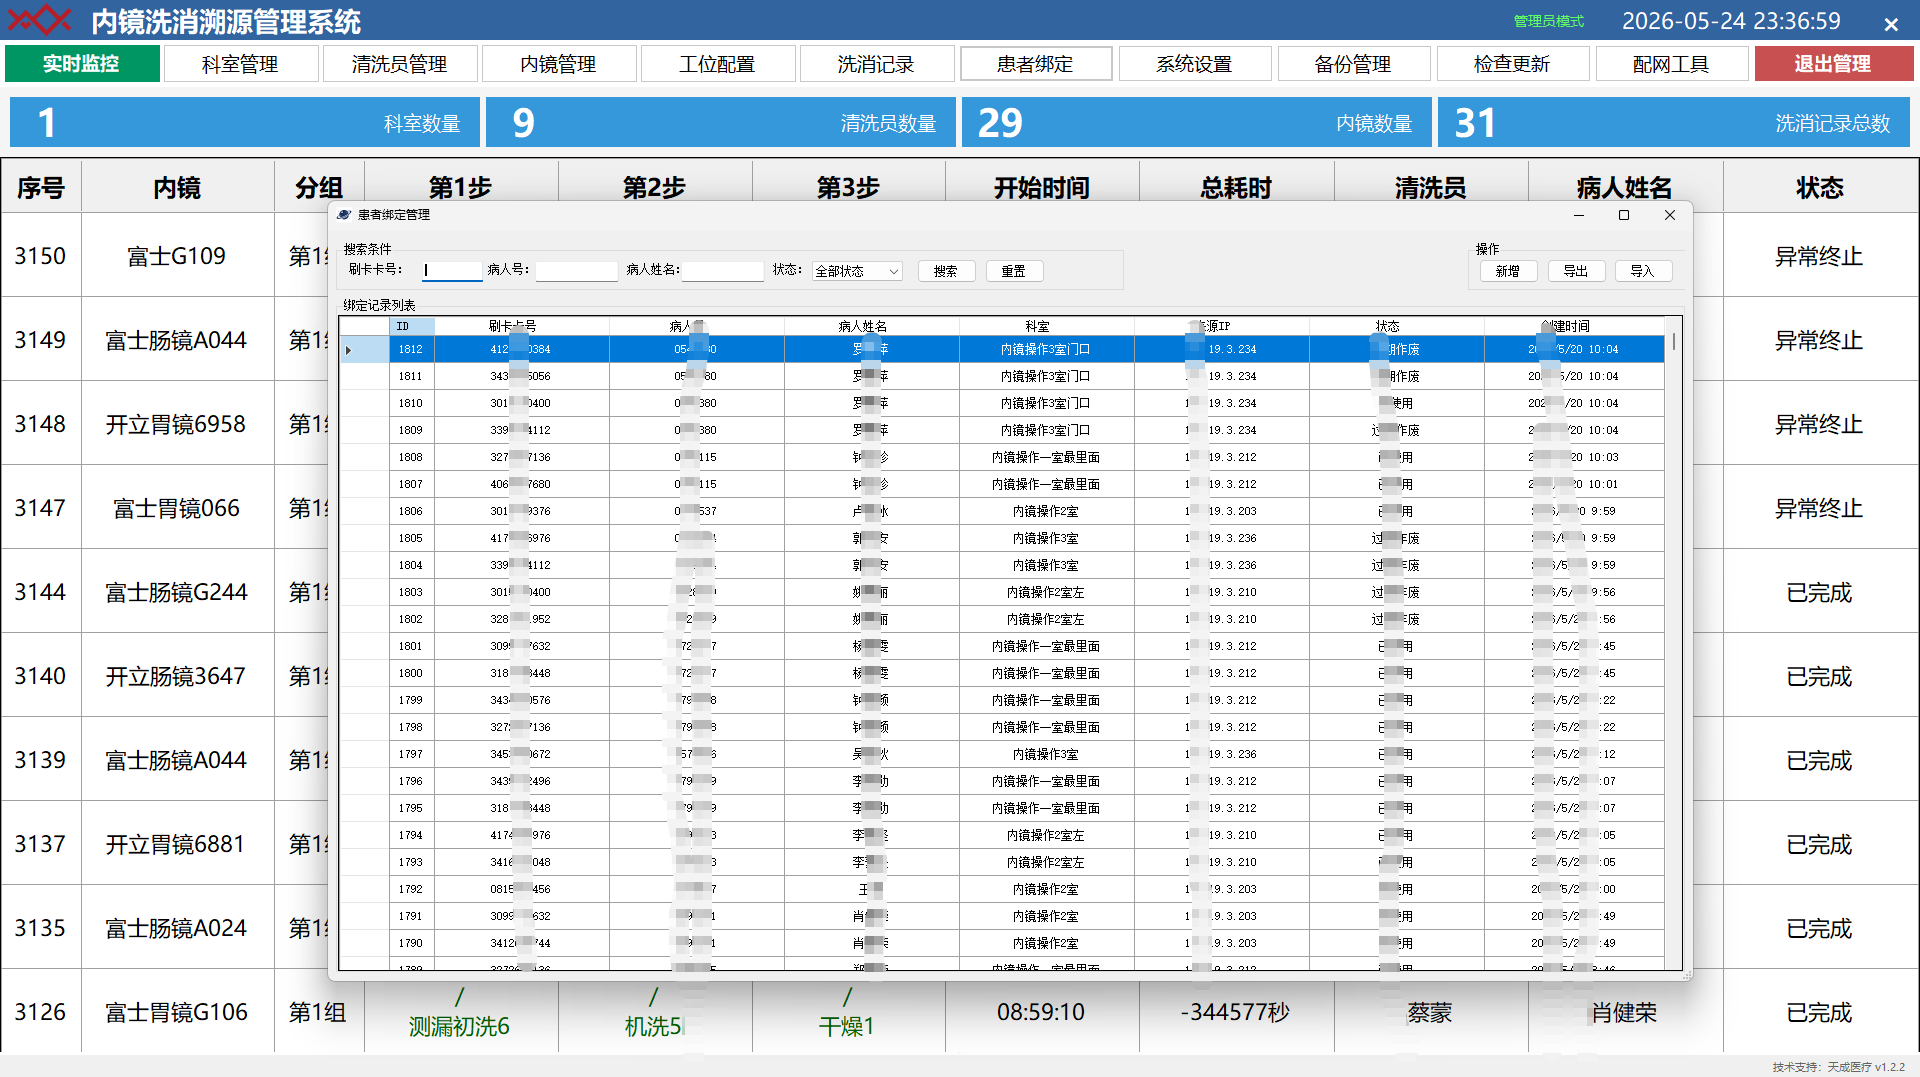The width and height of the screenshot is (1920, 1077).
Task: Click 富士胃镜066 cell
Action: tap(177, 508)
